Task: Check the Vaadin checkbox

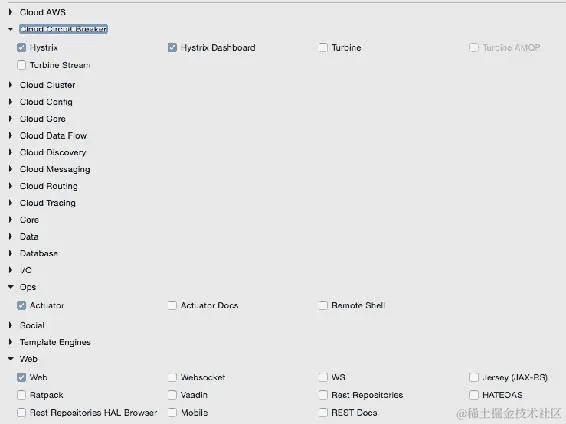Action: click(x=172, y=395)
